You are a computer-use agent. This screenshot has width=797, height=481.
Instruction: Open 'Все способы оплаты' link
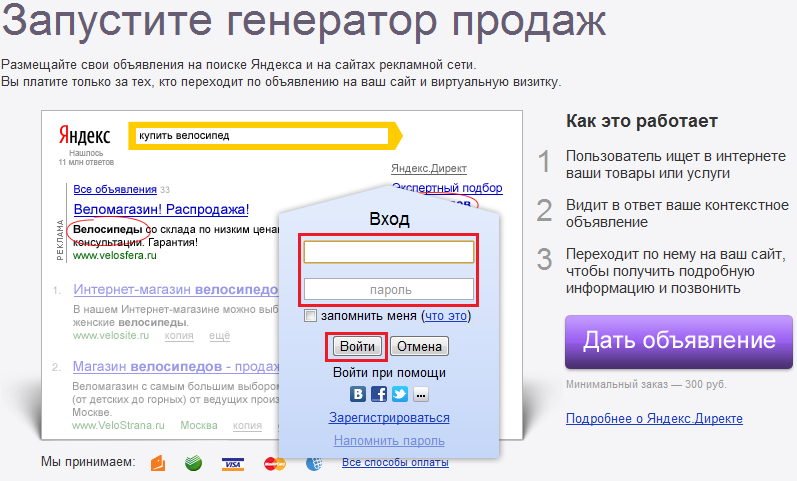[x=395, y=462]
